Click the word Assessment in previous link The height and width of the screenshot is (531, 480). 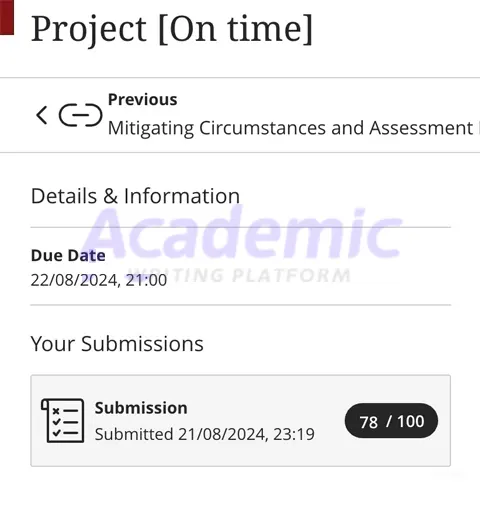tap(421, 128)
